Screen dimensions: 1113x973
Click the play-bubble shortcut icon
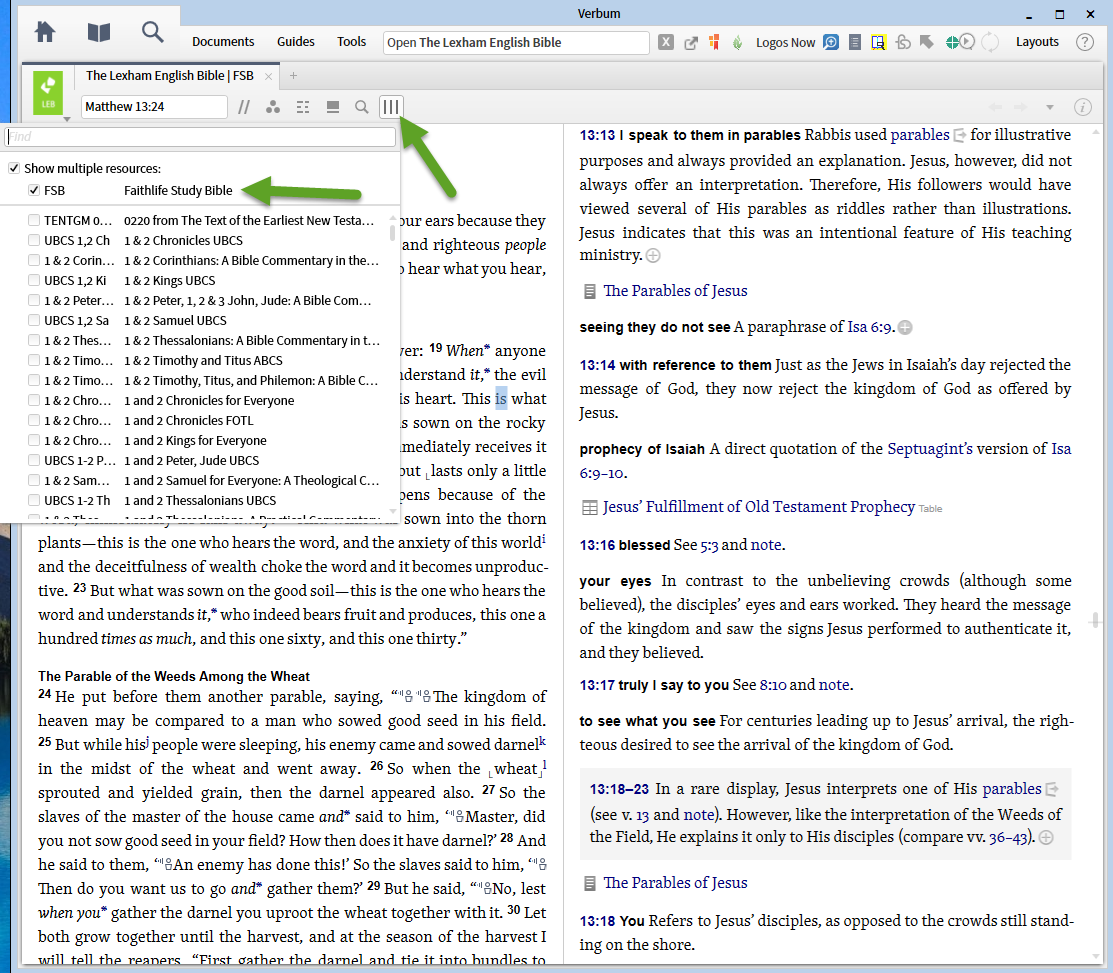[967, 42]
